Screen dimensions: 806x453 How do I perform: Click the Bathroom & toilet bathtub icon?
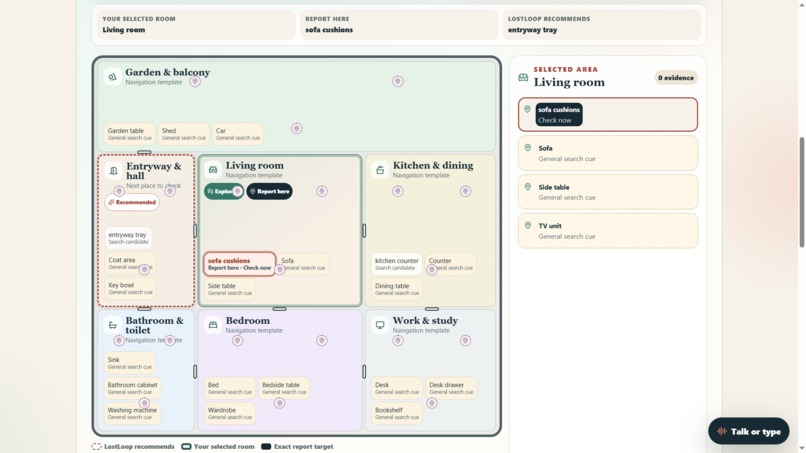click(x=113, y=325)
